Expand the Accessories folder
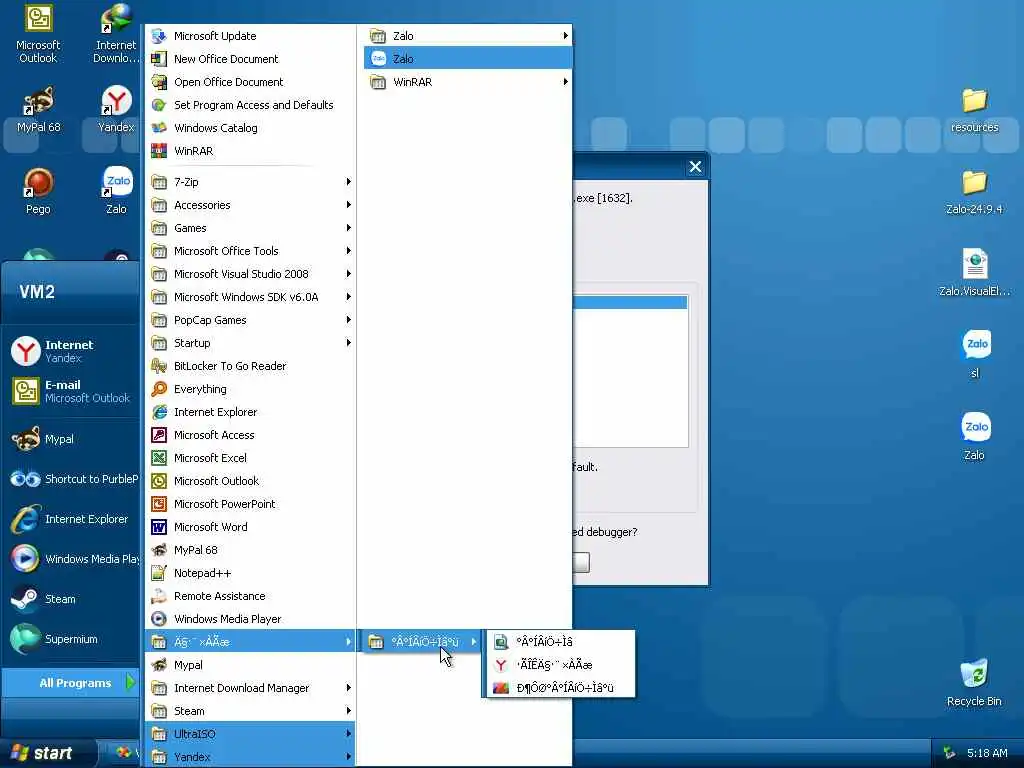 coord(249,205)
